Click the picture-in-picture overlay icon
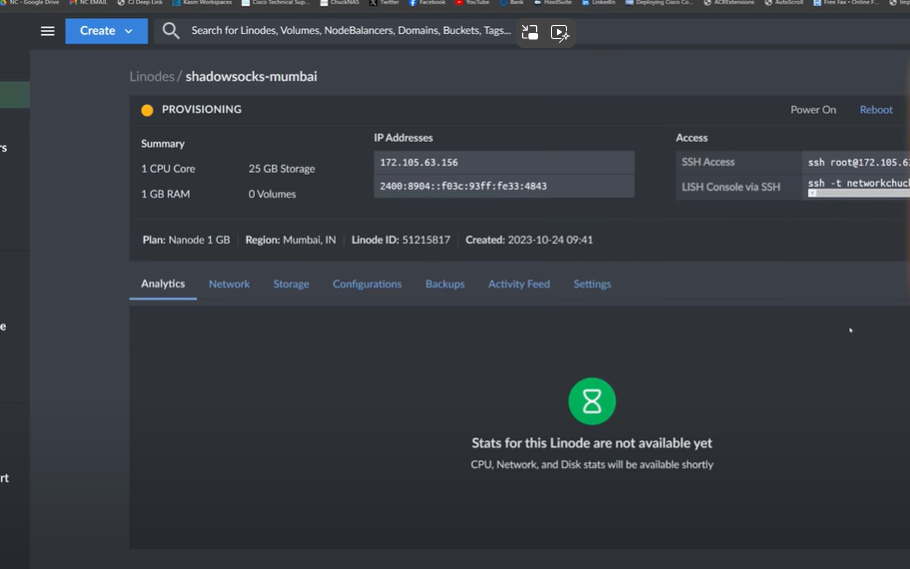This screenshot has height=569, width=910. pos(530,33)
